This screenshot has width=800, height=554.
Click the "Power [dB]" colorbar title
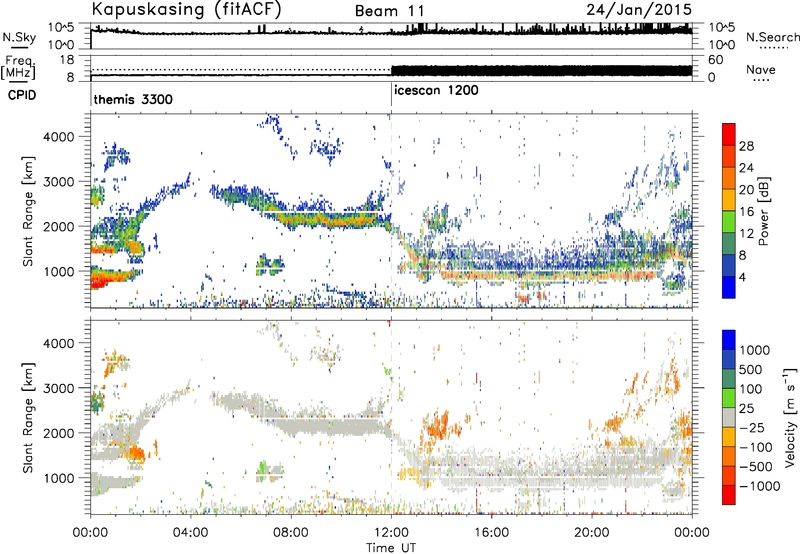click(764, 211)
